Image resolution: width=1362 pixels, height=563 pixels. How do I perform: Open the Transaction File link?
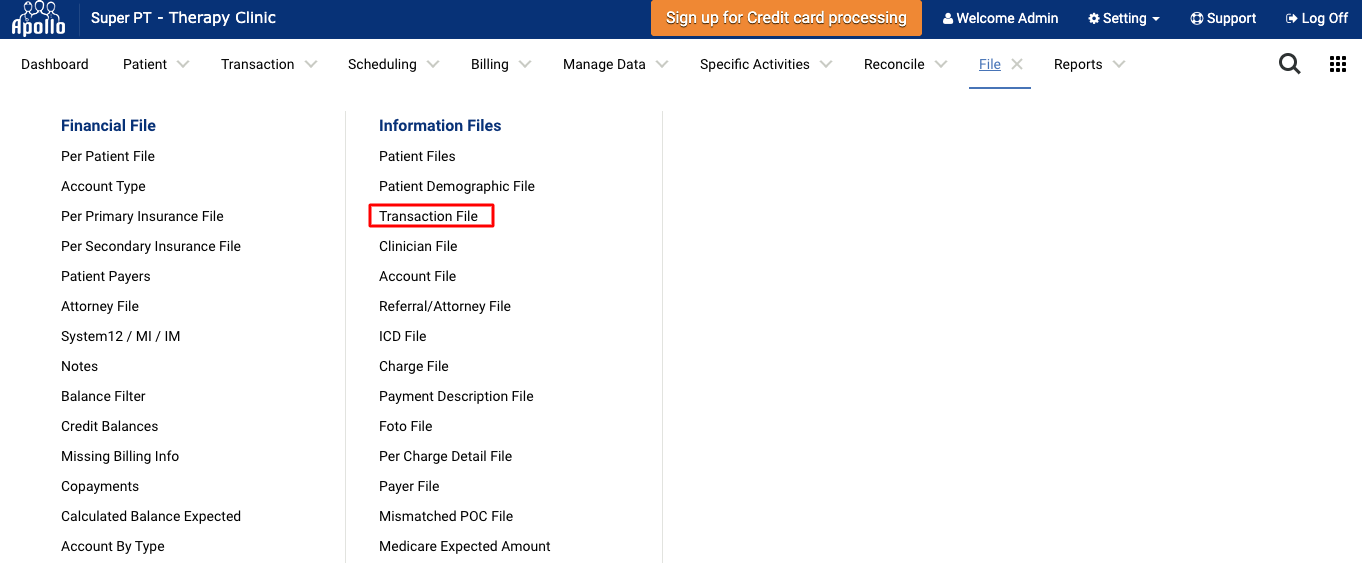click(428, 216)
